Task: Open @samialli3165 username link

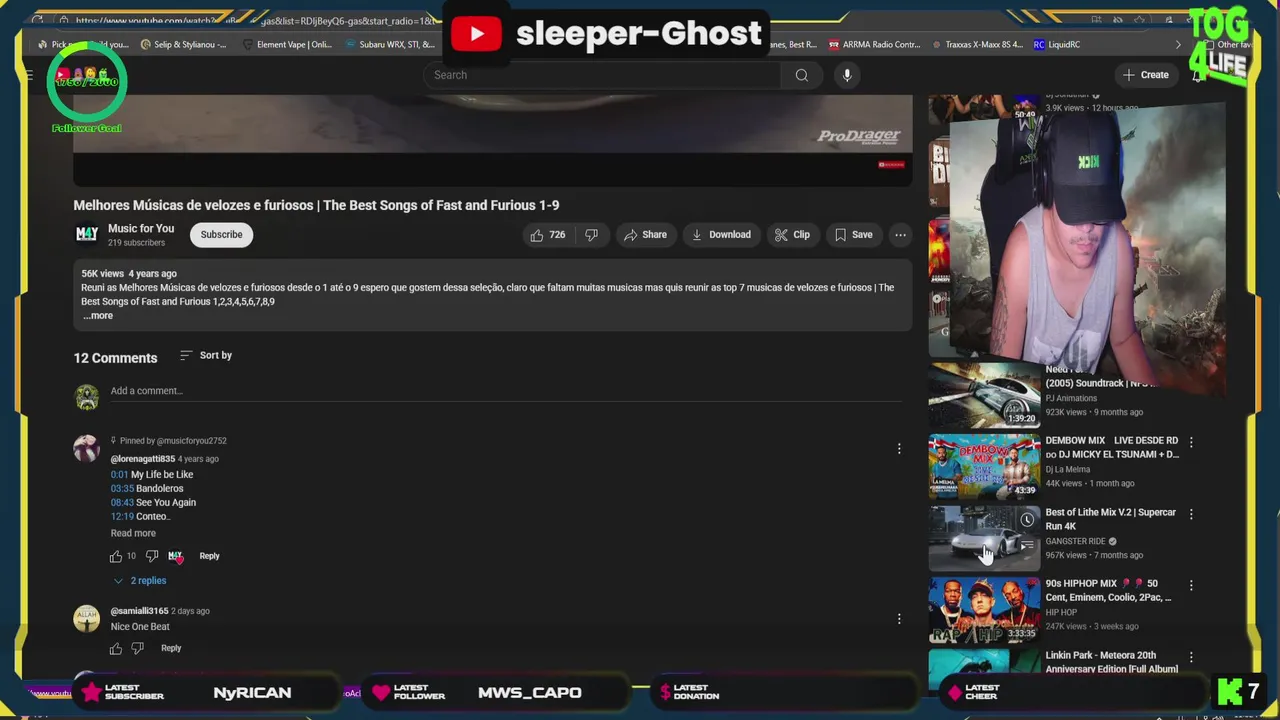Action: (139, 611)
